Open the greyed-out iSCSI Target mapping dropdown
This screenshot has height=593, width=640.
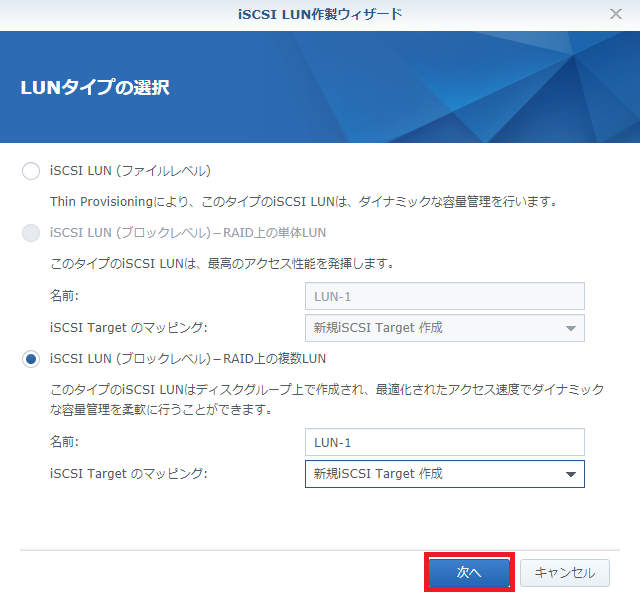(x=430, y=328)
